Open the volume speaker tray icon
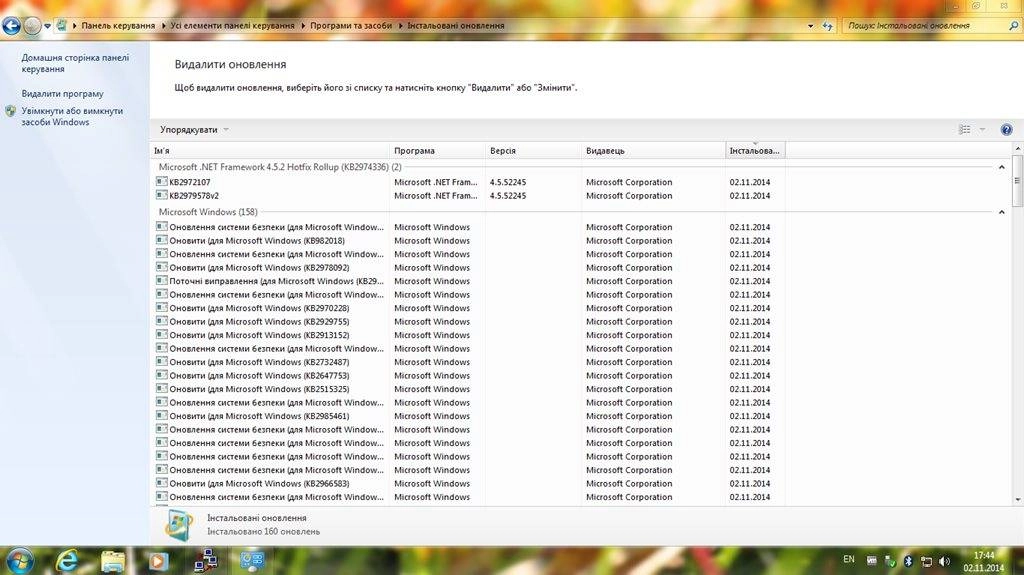The width and height of the screenshot is (1024, 575). point(944,561)
